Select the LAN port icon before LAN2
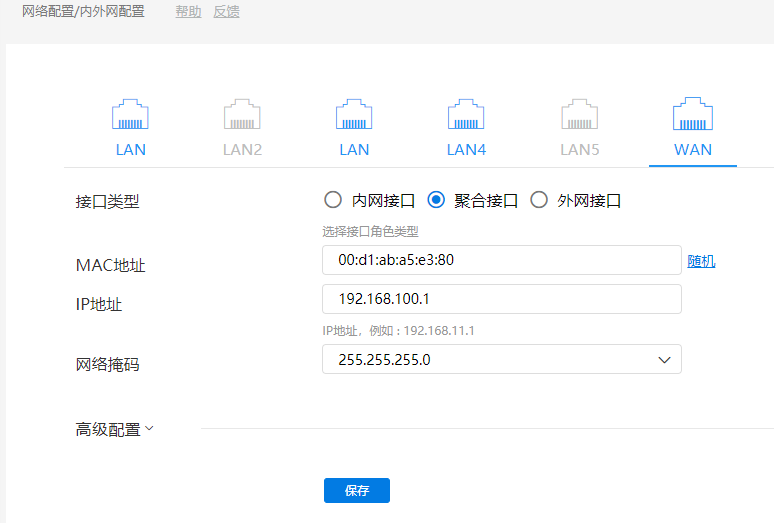The height and width of the screenshot is (523, 774). tap(130, 115)
